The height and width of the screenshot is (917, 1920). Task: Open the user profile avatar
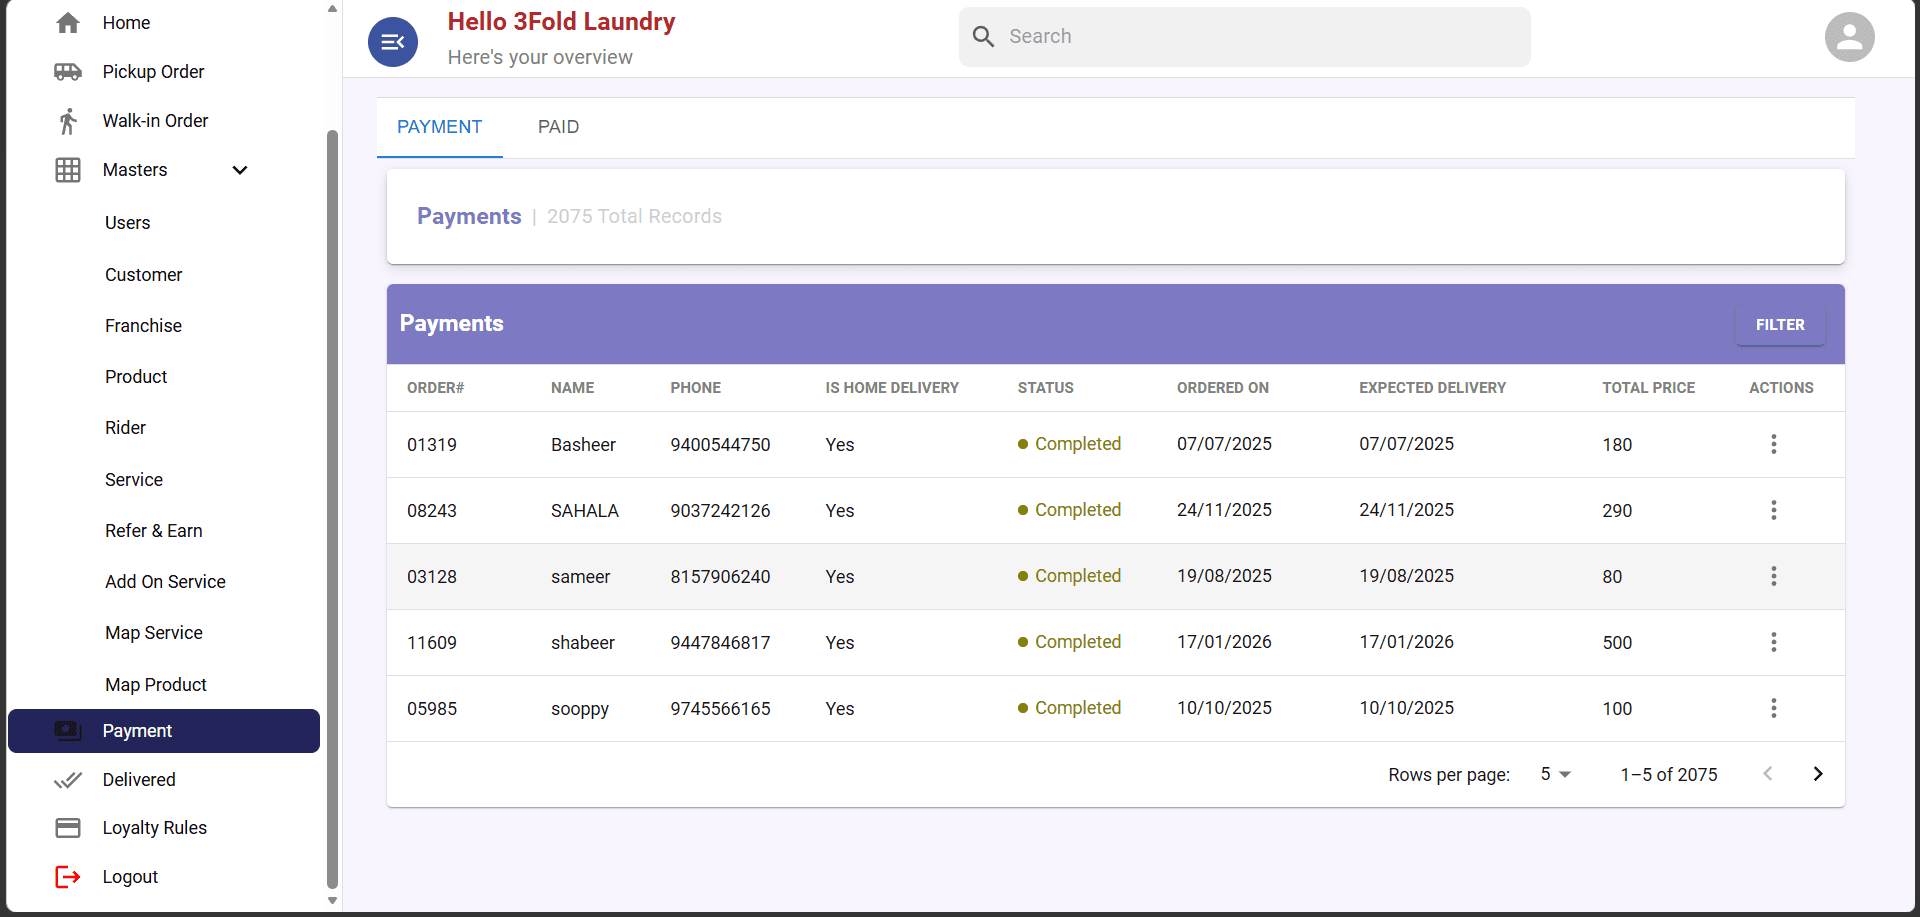[1850, 37]
